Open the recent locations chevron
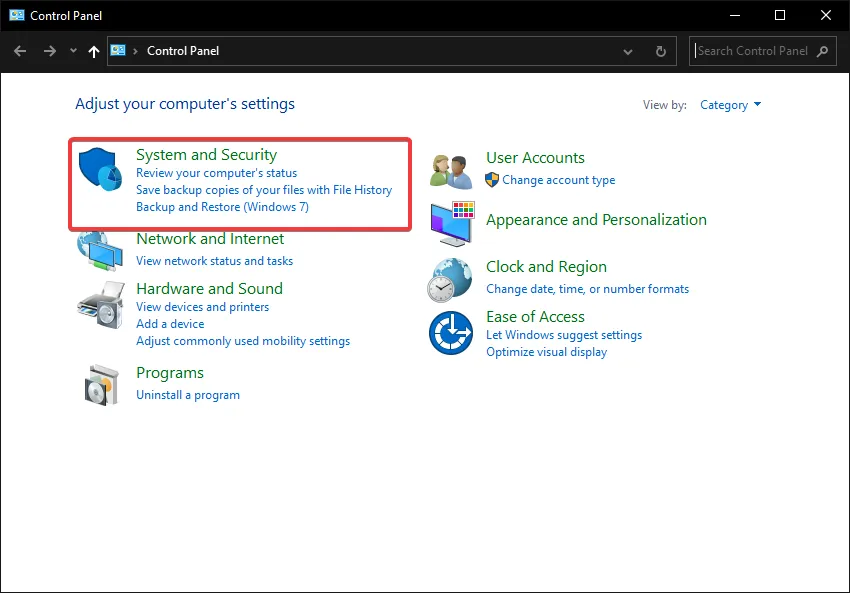850x593 pixels. click(x=73, y=51)
